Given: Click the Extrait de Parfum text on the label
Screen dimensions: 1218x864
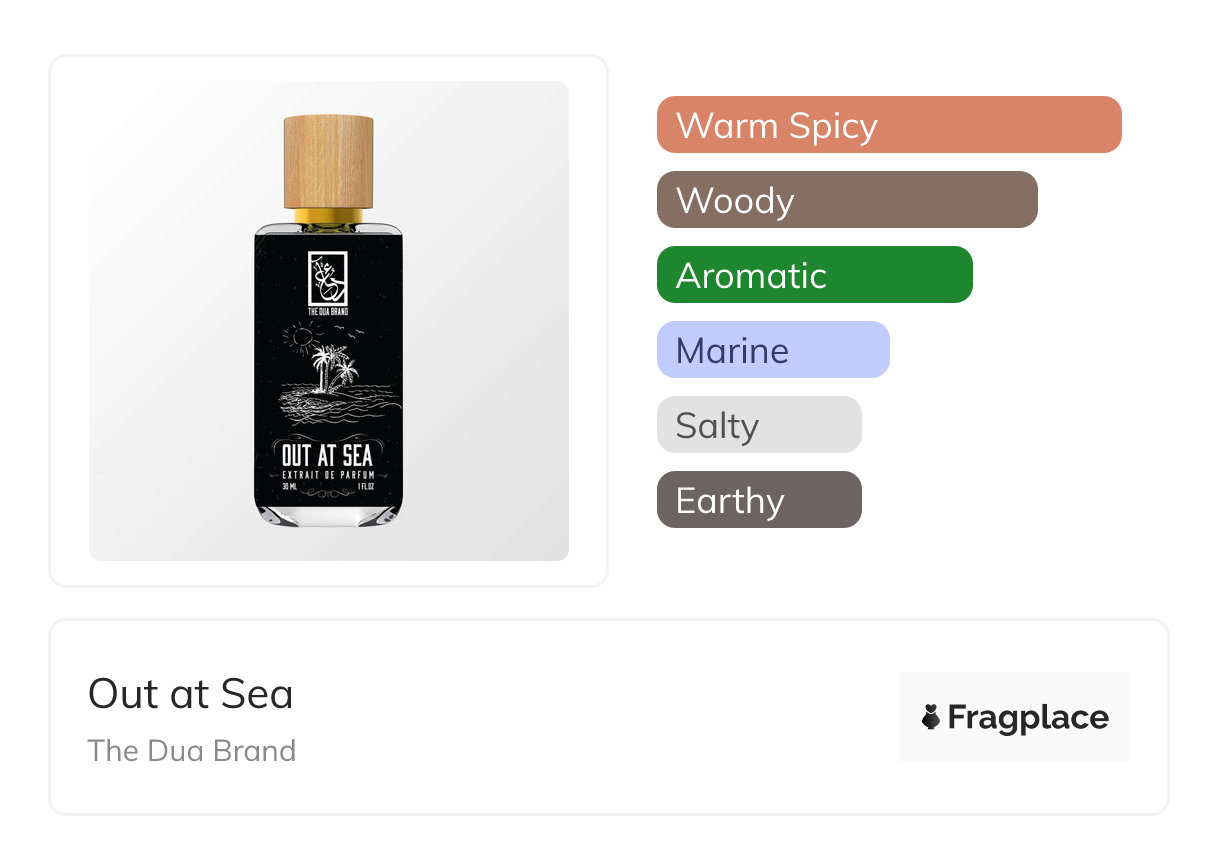Looking at the screenshot, I should coord(327,473).
